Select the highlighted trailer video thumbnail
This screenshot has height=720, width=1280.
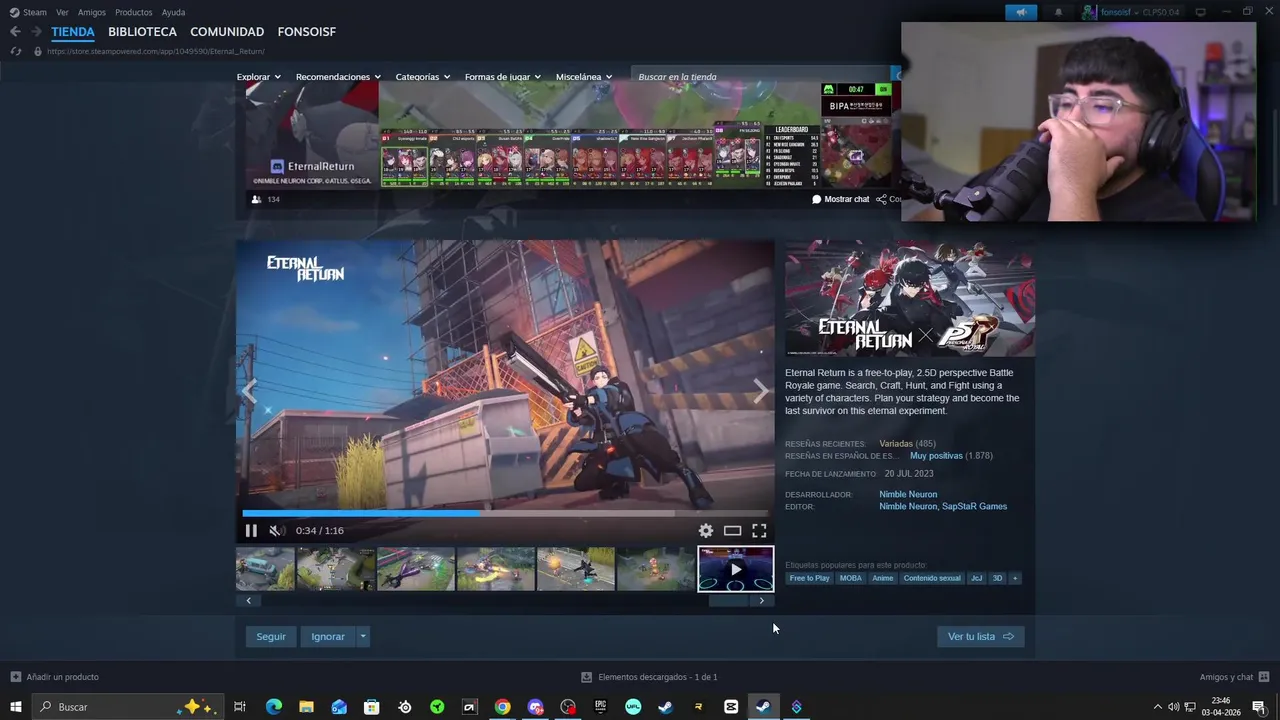click(735, 569)
